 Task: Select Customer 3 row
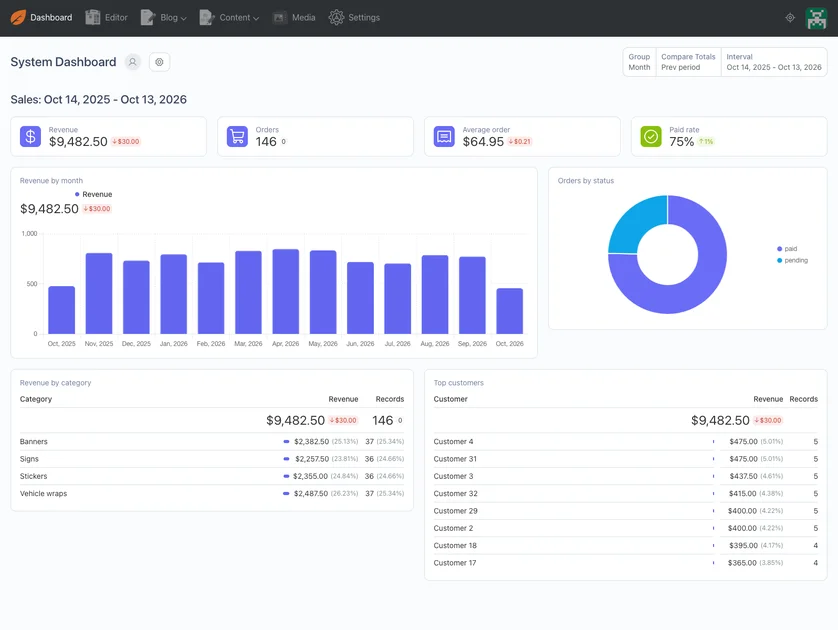[x=626, y=476]
